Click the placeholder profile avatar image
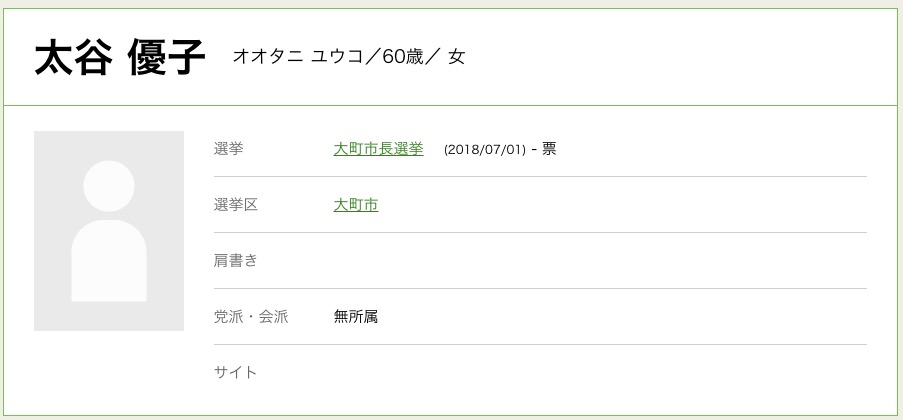This screenshot has height=420, width=903. 109,231
